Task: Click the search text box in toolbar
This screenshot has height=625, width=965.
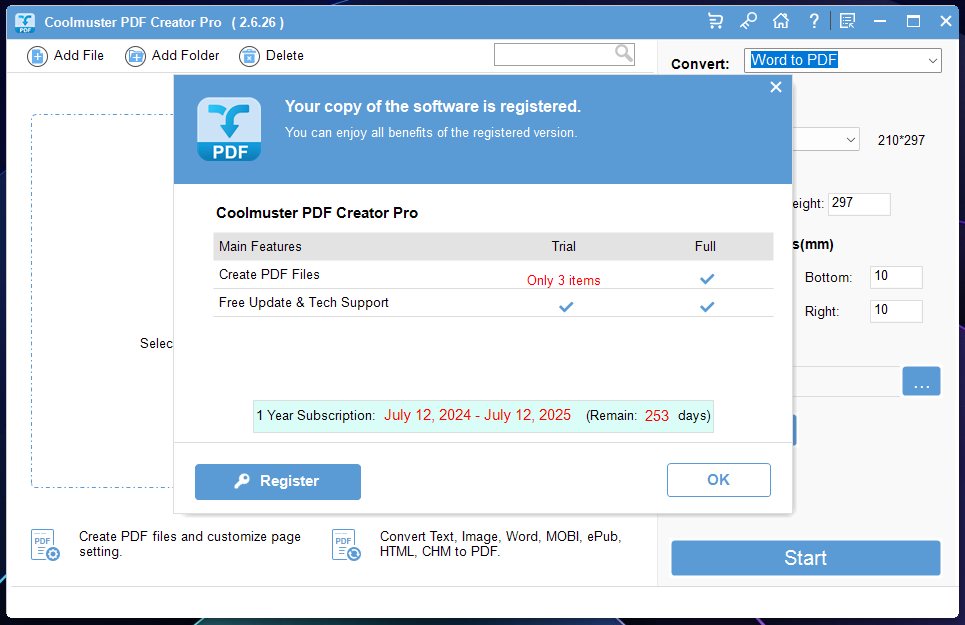Action: 555,54
